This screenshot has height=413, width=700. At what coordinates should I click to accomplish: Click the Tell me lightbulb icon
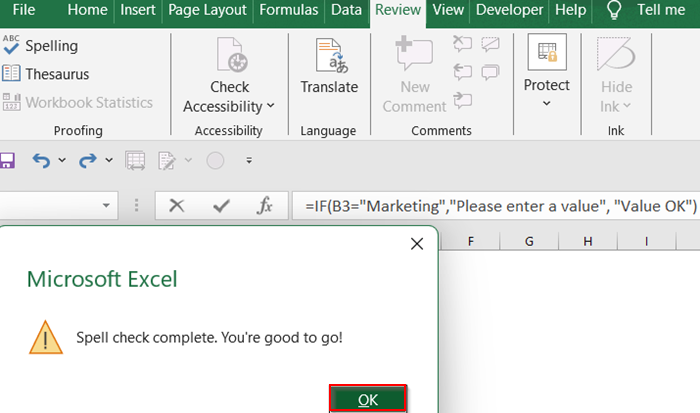pyautogui.click(x=614, y=10)
